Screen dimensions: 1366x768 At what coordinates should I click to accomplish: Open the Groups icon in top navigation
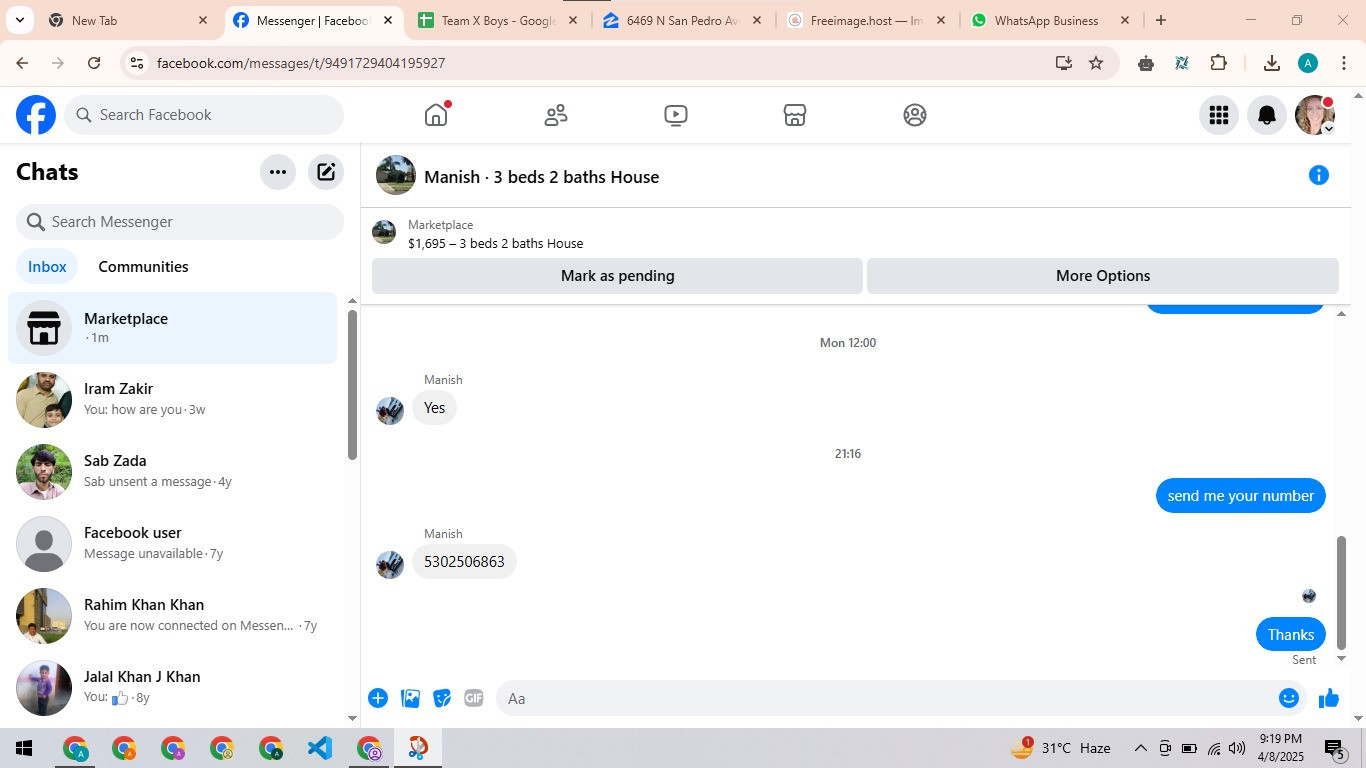915,115
